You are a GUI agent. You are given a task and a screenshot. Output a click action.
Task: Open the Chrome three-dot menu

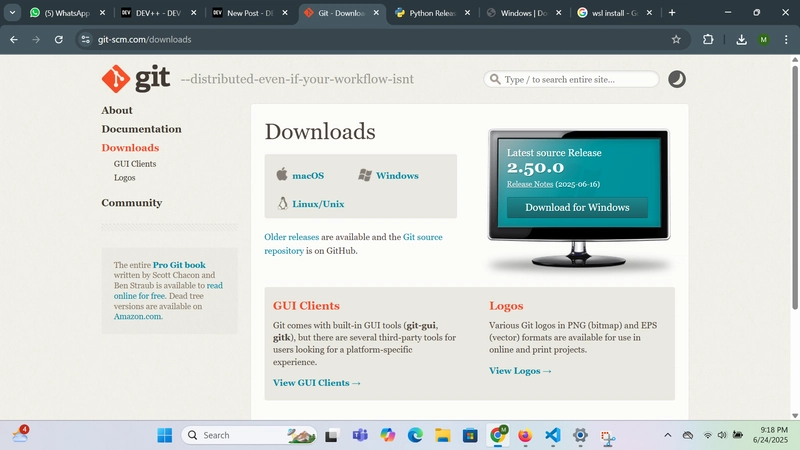click(786, 39)
